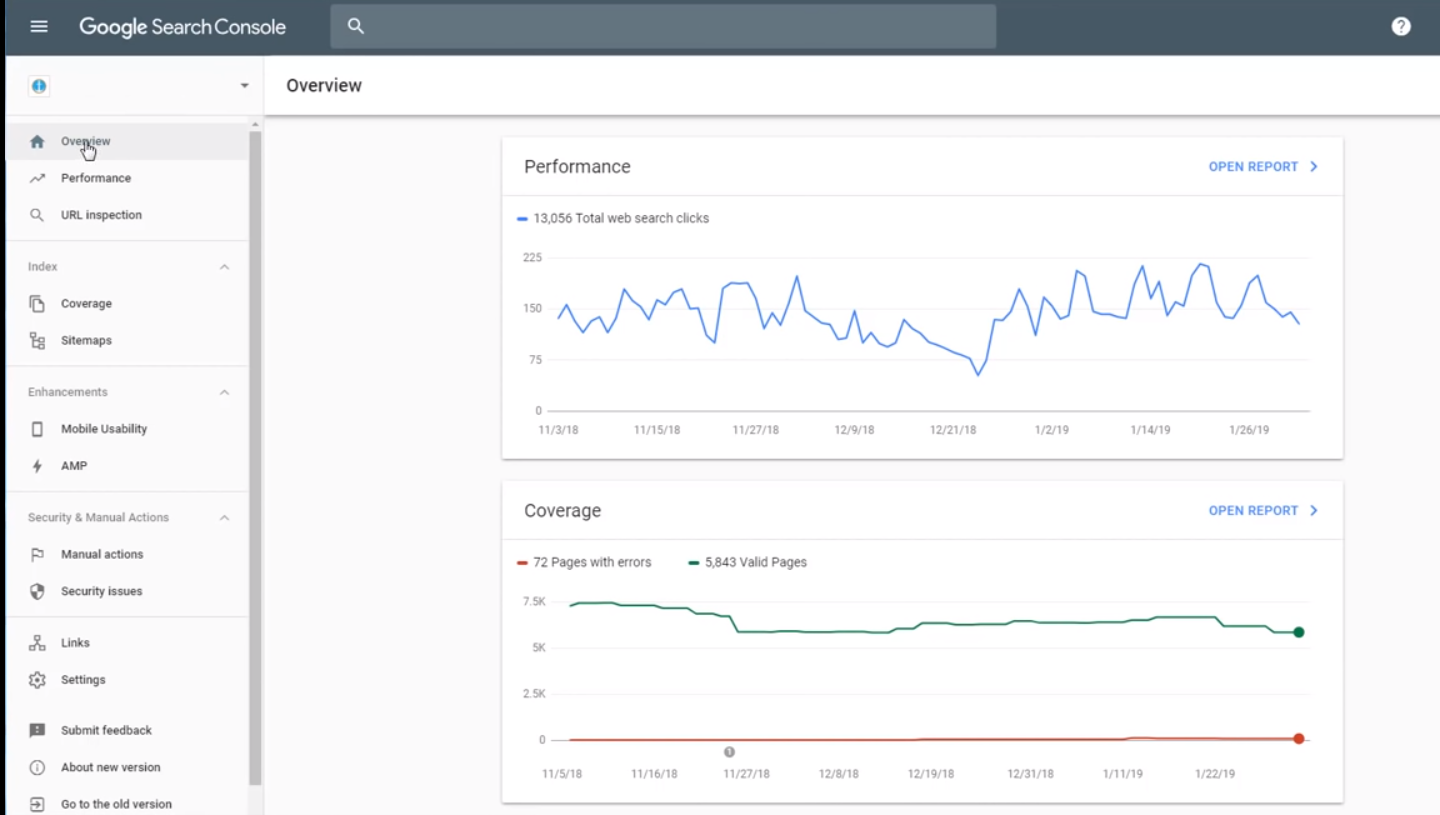The width and height of the screenshot is (1440, 815).
Task: Click the About new version info icon
Action: point(37,768)
